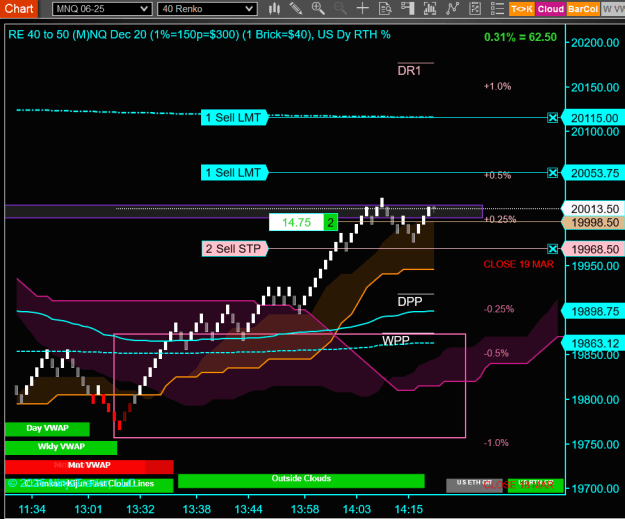Open the strategies icon in toolbar

pos(475,8)
